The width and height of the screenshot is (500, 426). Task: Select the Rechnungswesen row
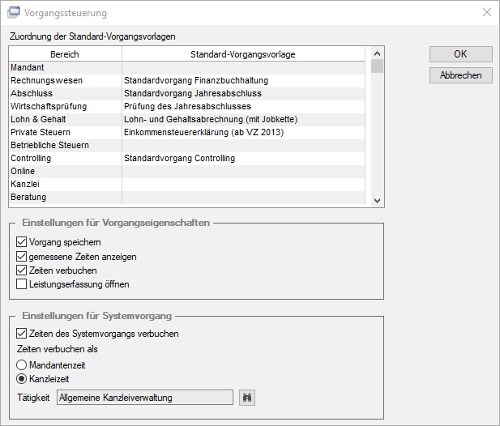(187, 80)
